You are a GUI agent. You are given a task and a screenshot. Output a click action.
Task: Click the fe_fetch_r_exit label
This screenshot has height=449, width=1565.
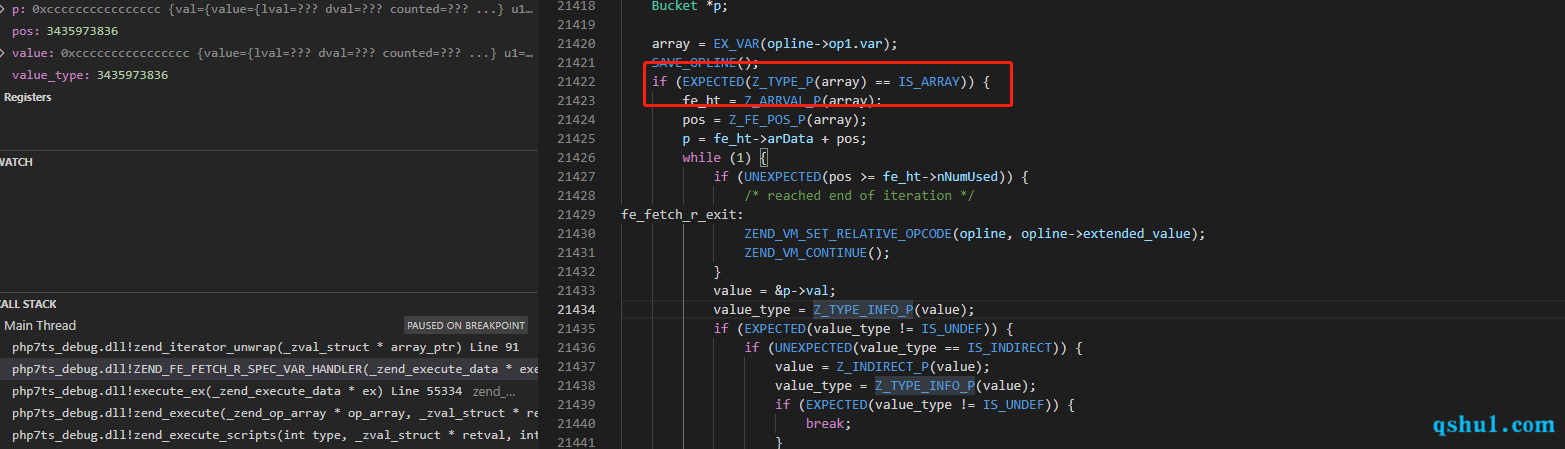[683, 215]
